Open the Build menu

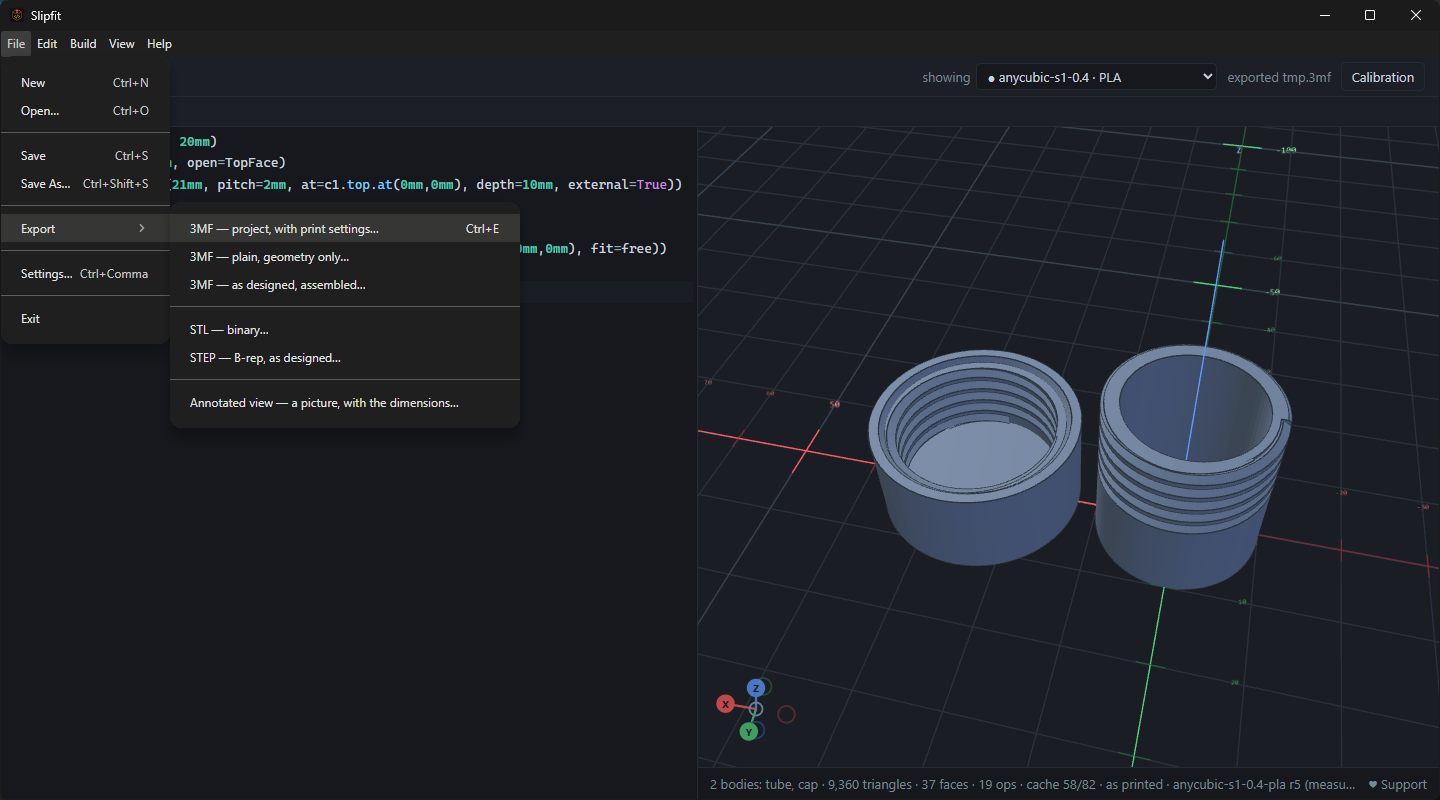tap(83, 44)
